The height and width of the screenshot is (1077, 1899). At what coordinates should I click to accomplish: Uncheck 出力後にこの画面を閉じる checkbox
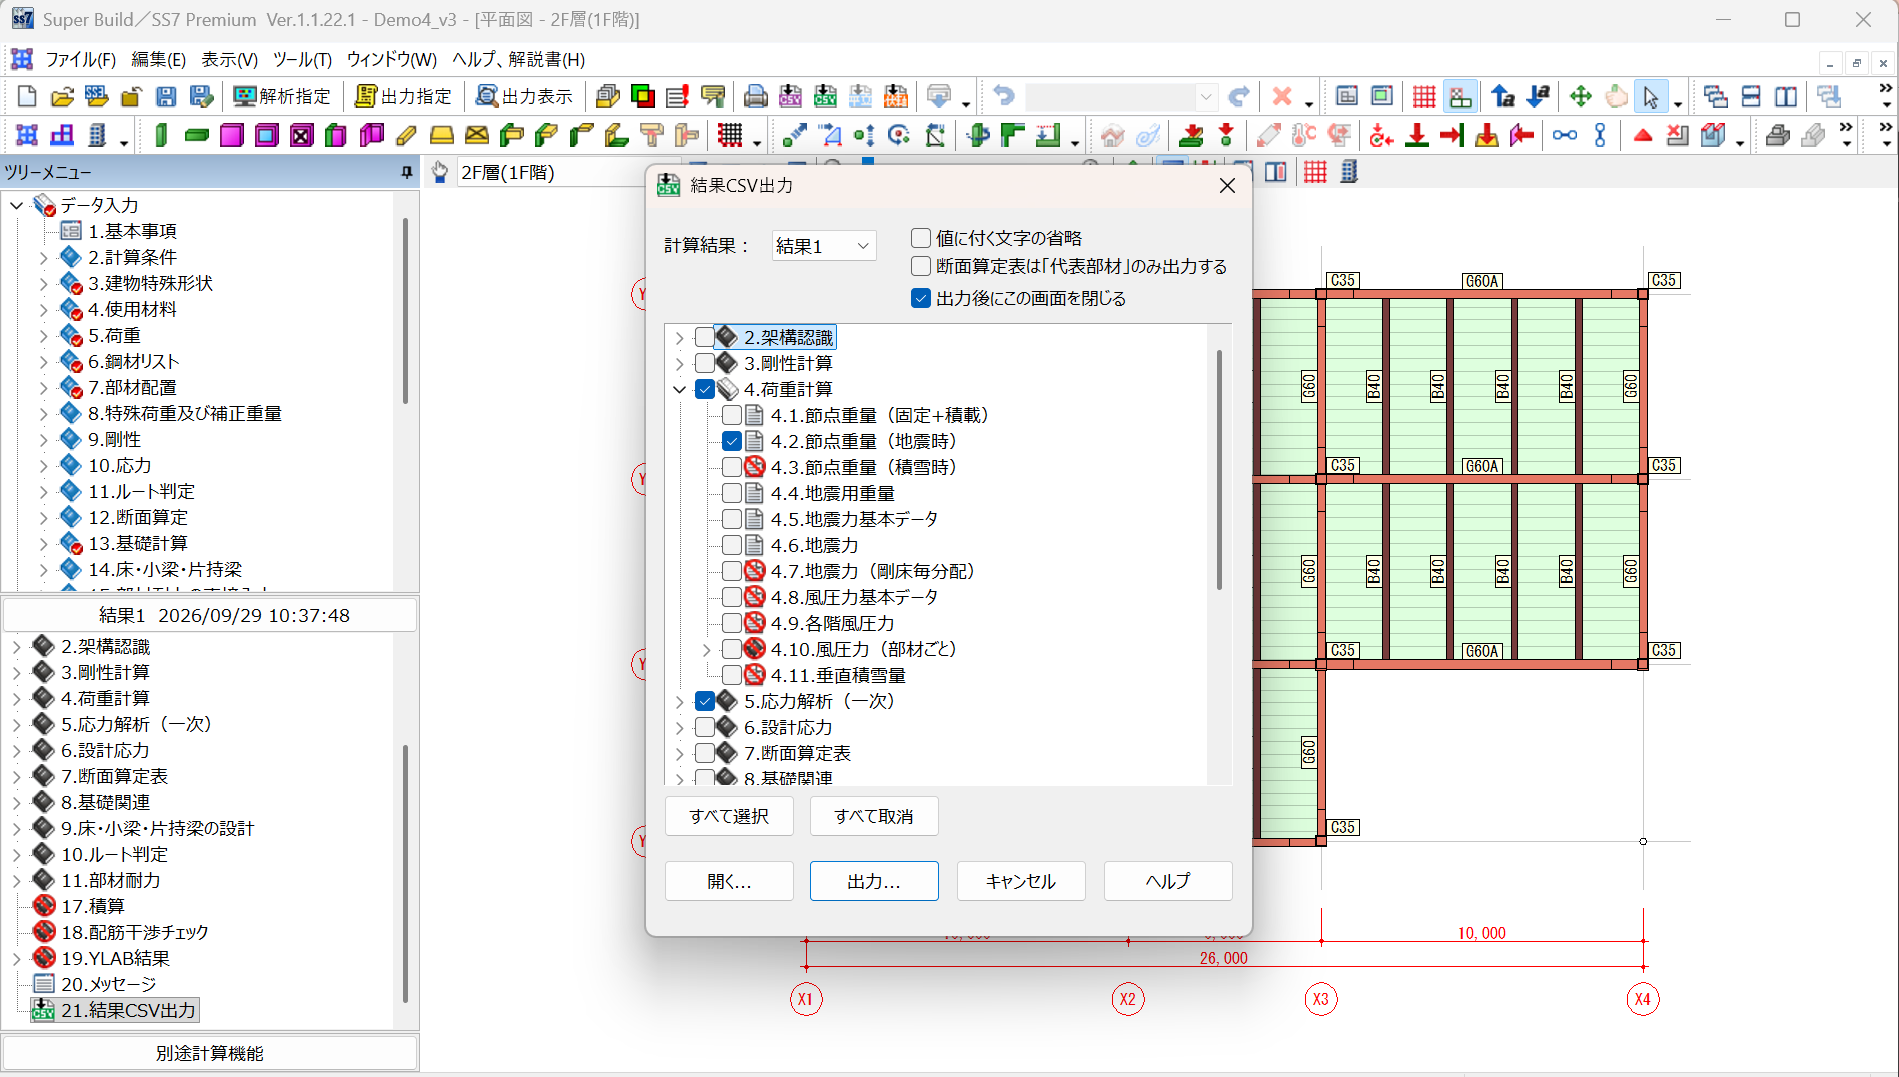click(921, 298)
